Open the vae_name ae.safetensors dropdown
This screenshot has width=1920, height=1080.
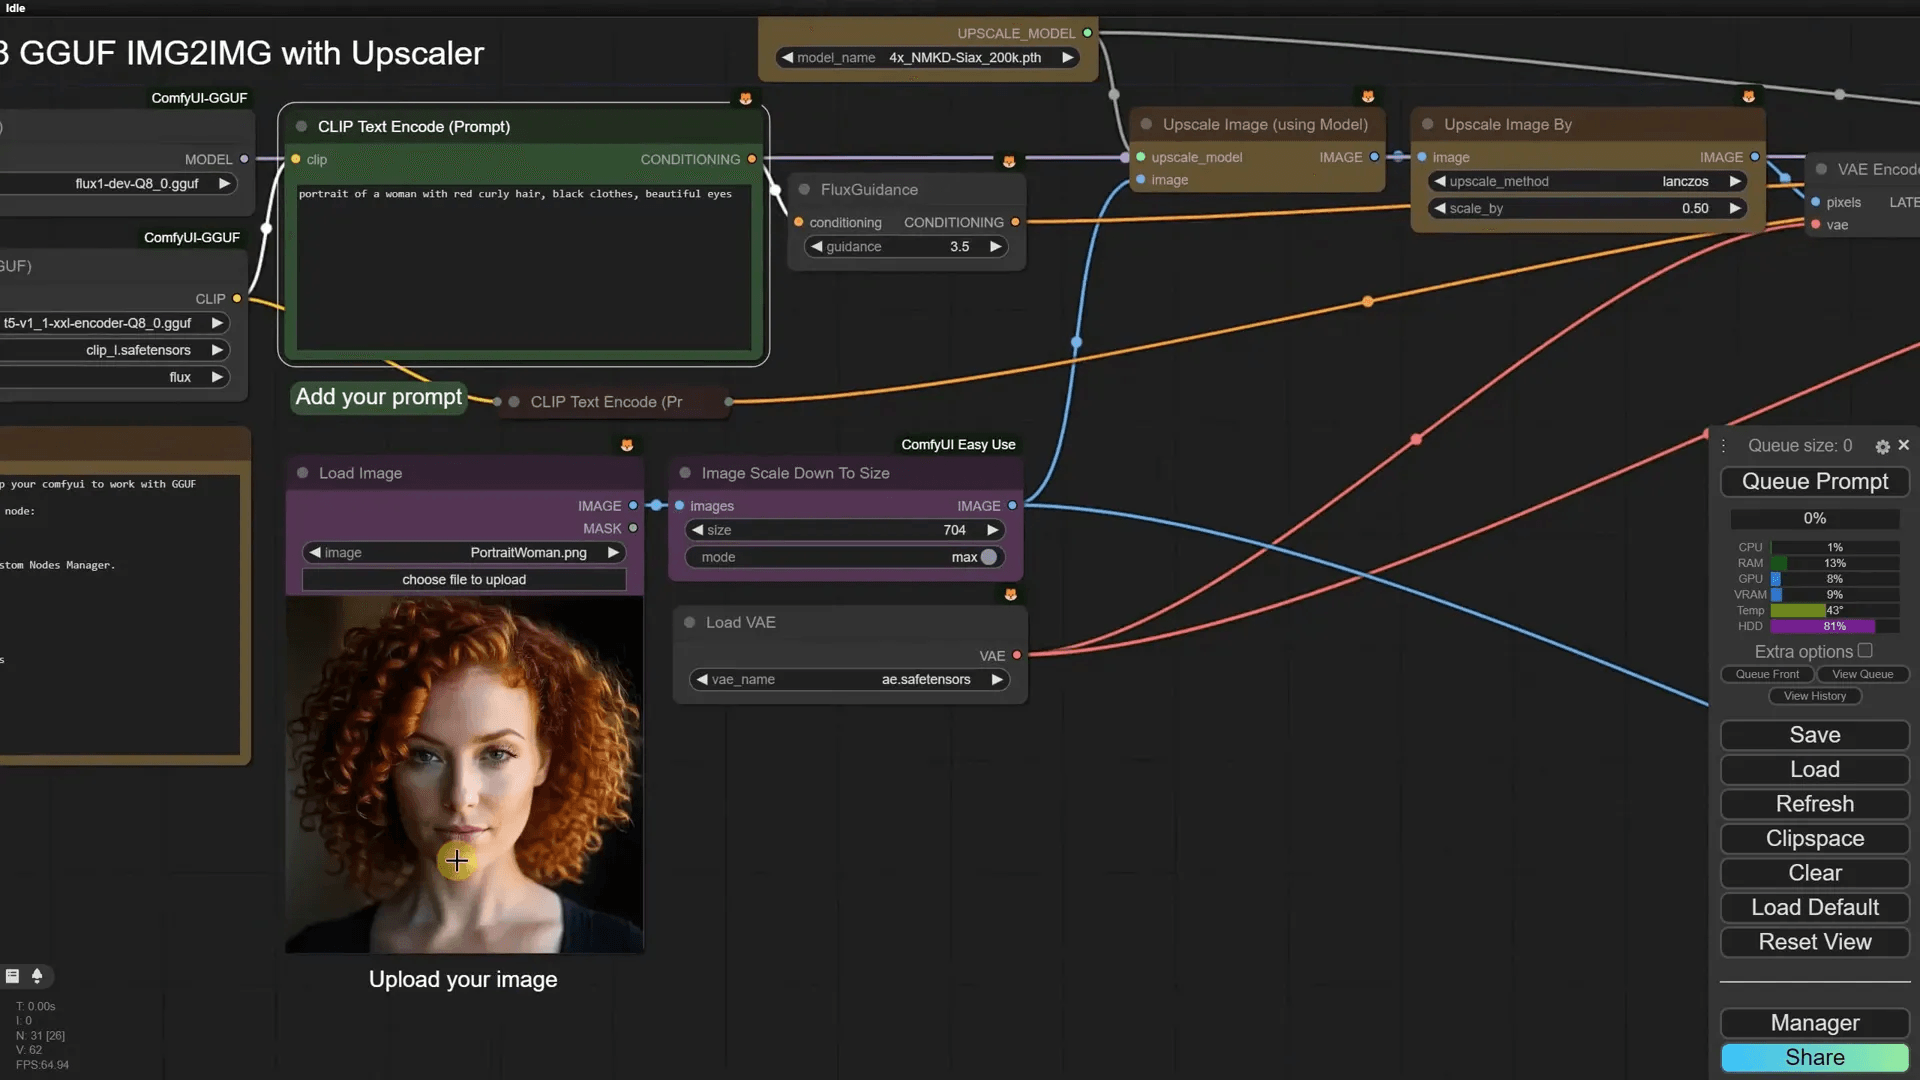(850, 680)
